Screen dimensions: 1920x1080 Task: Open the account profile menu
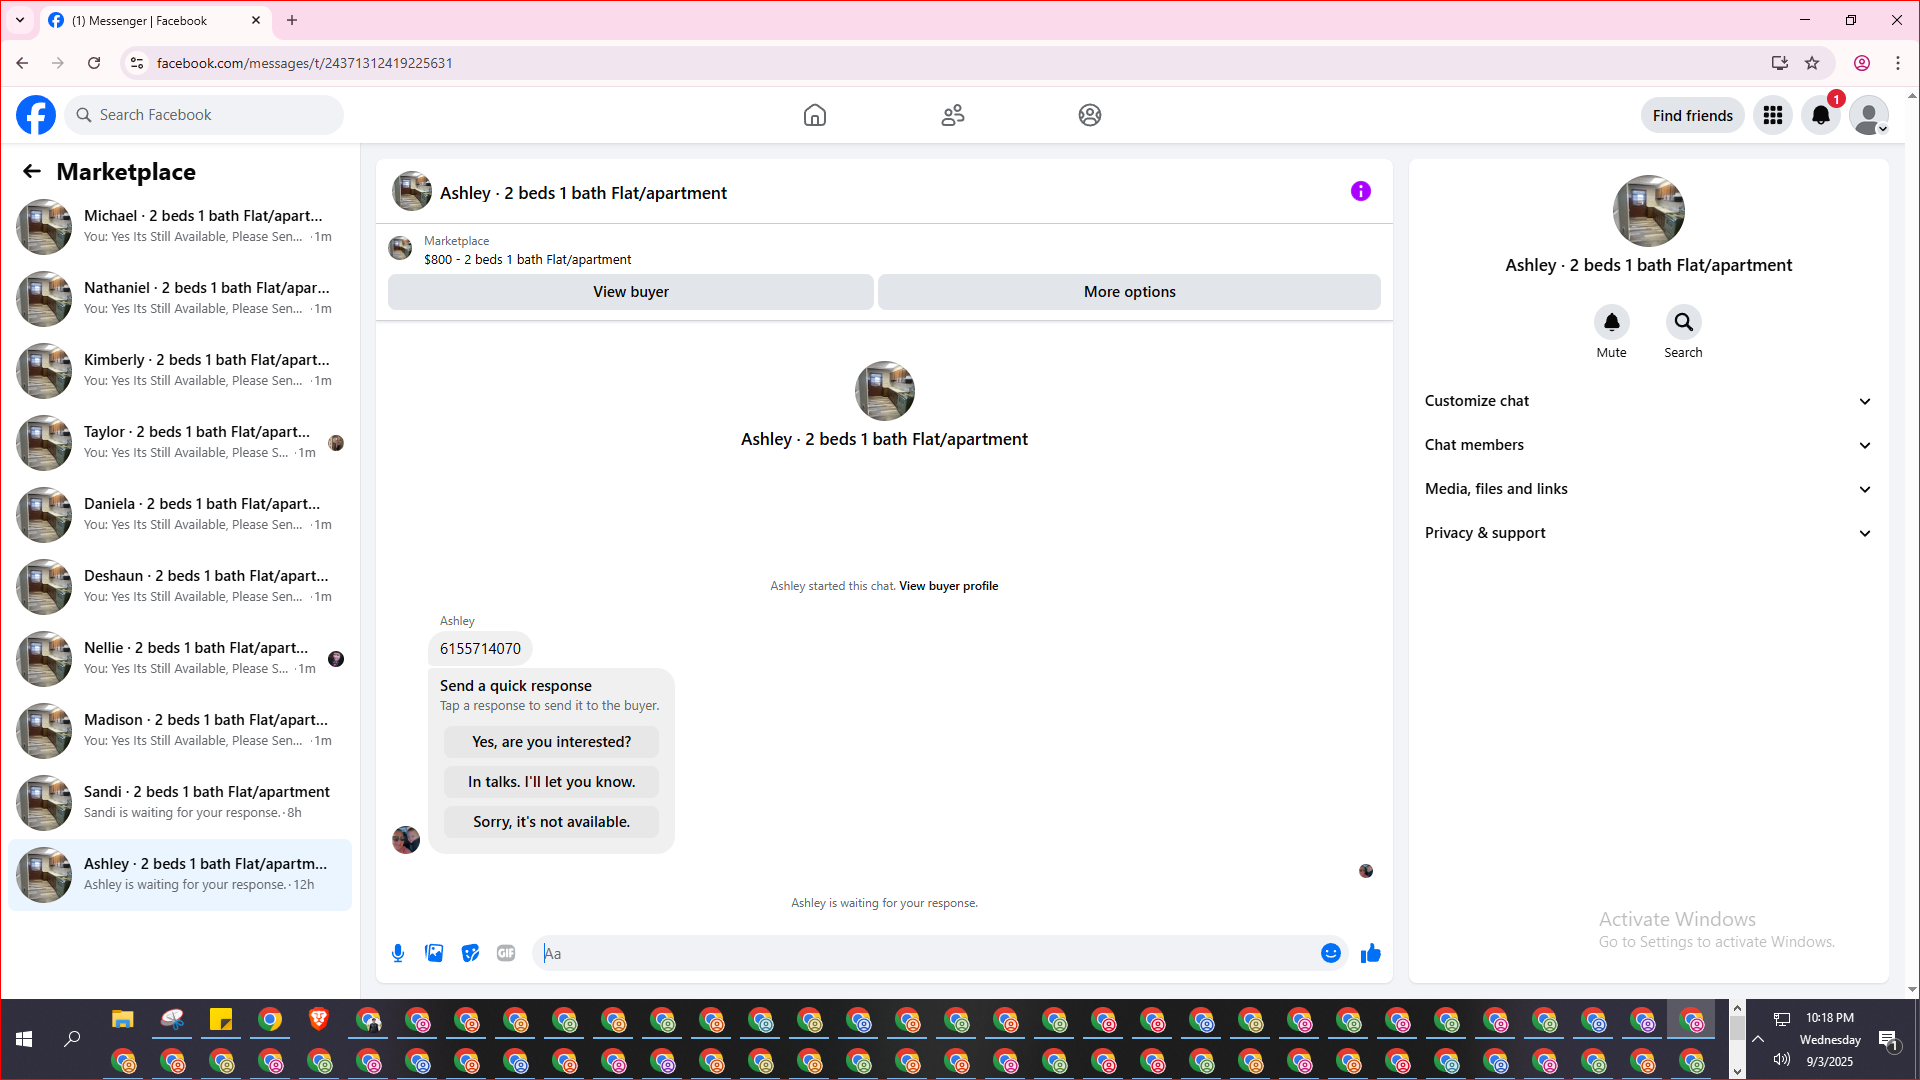[x=1869, y=115]
